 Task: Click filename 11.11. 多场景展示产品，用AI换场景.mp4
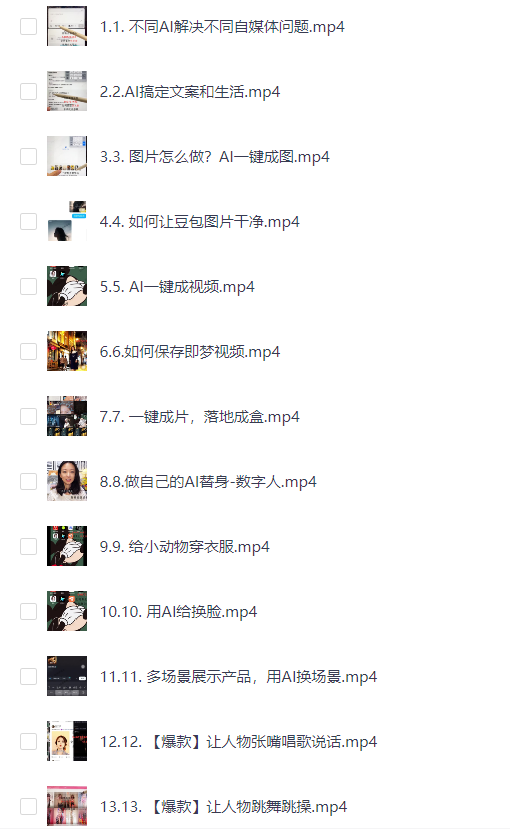pos(239,677)
